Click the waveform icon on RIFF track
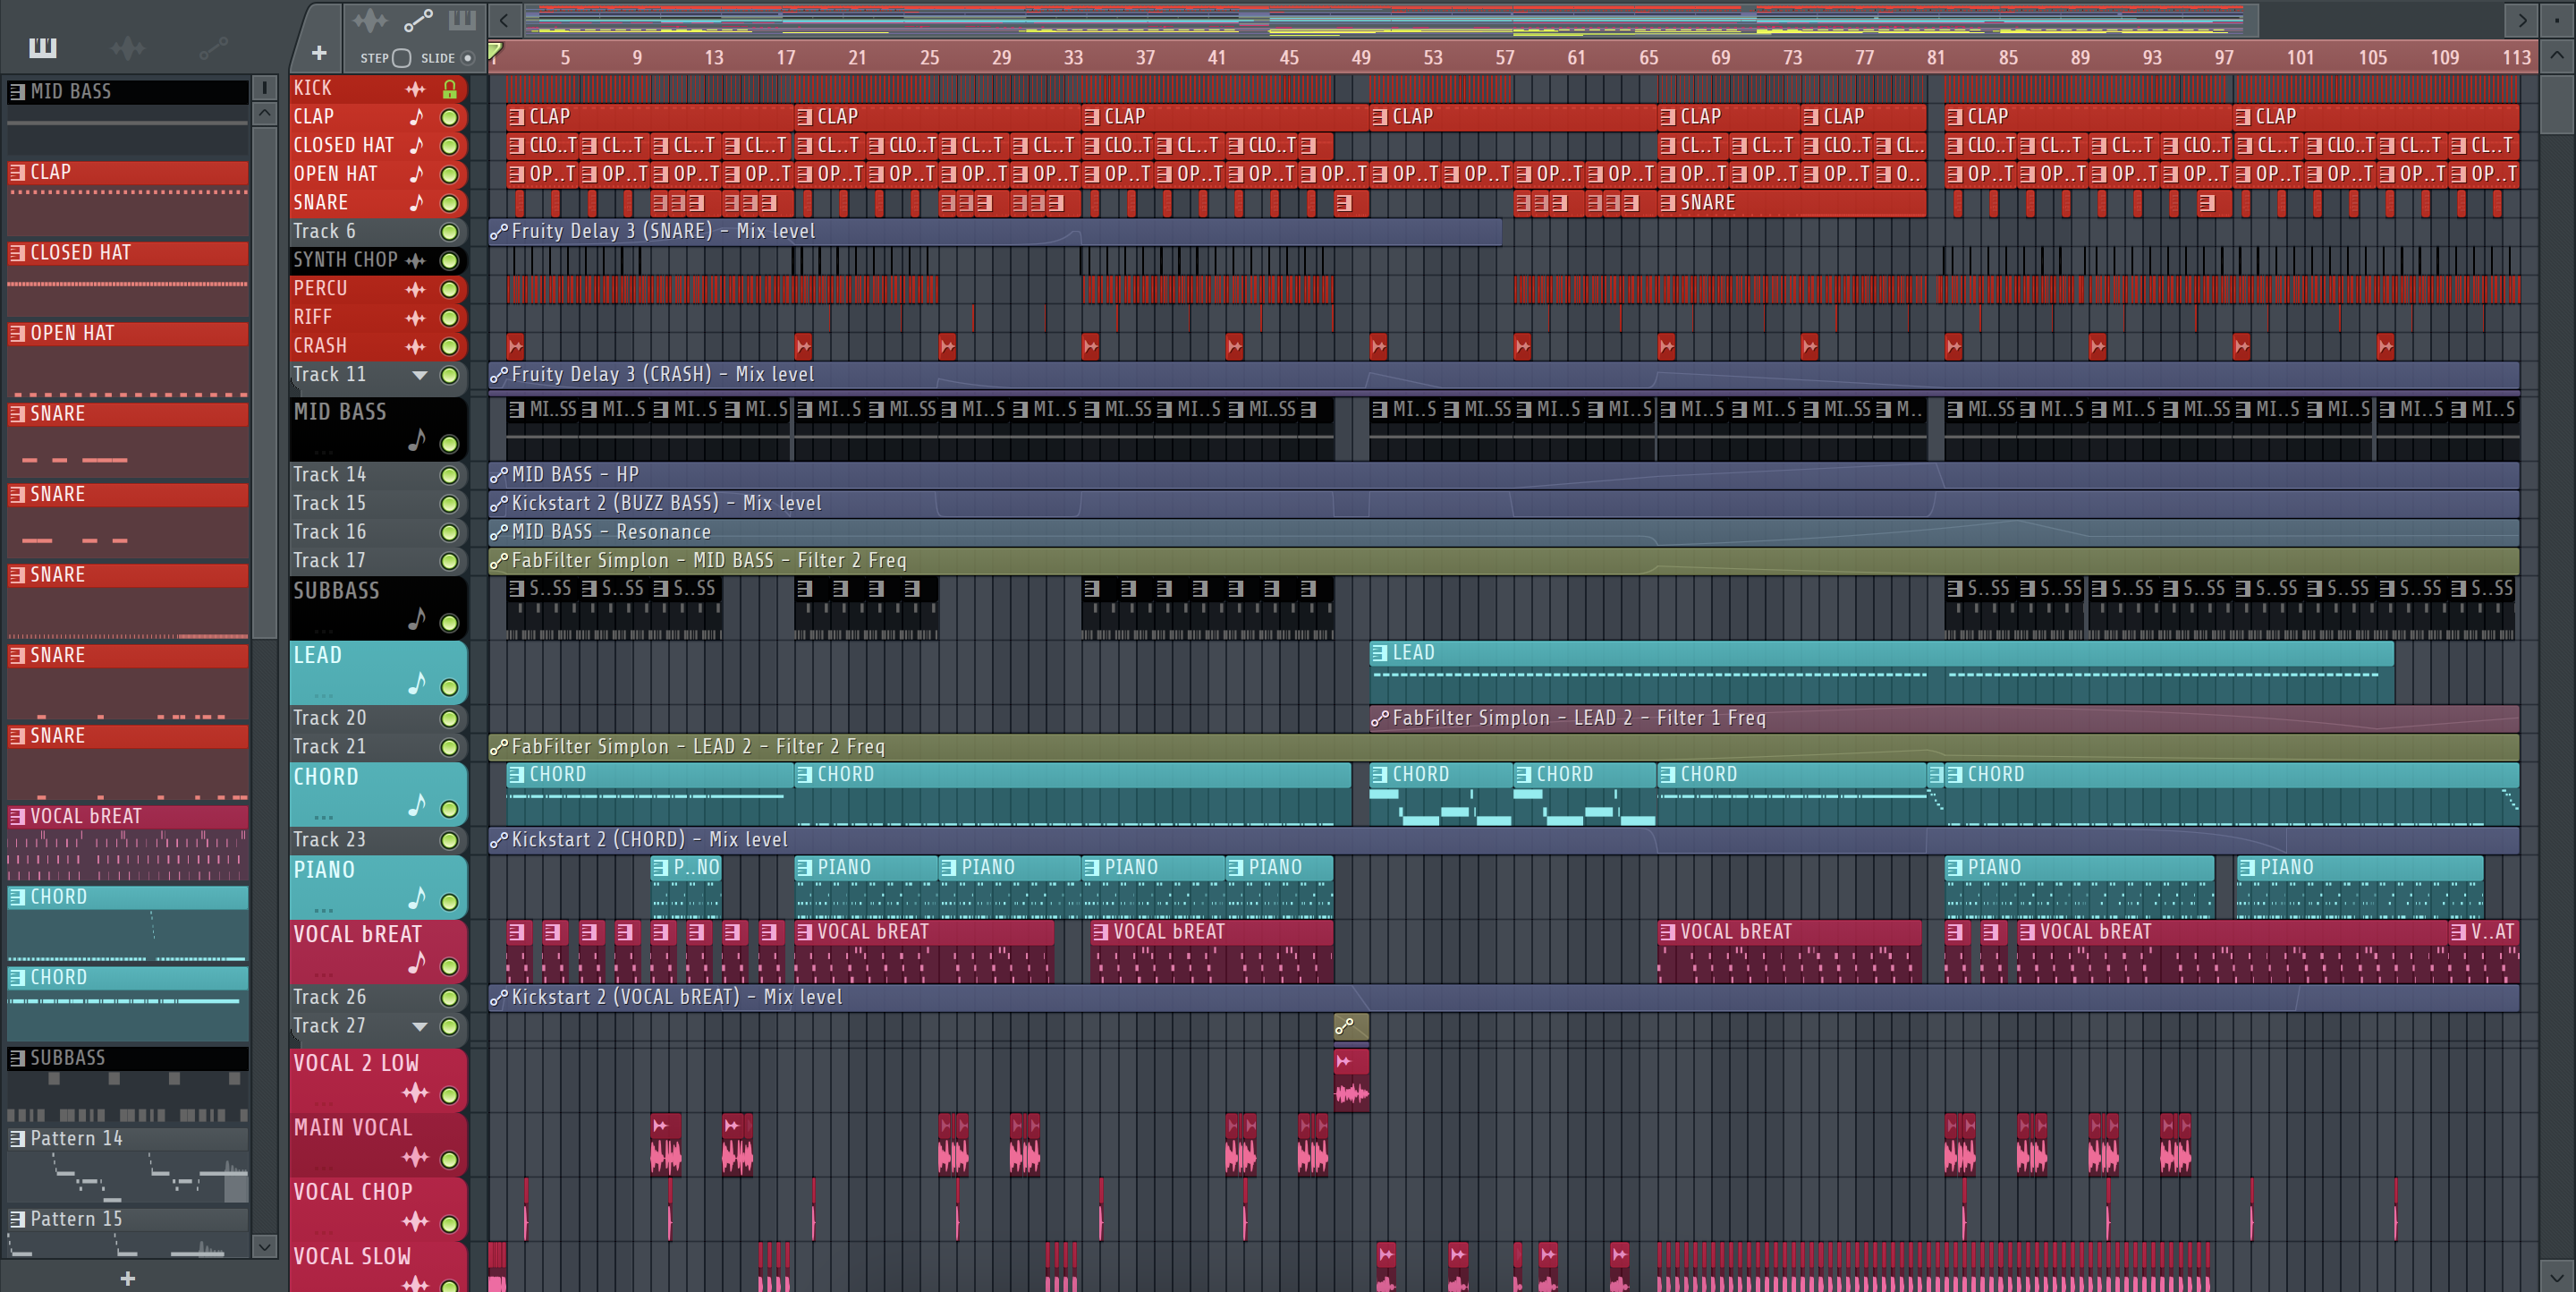The image size is (2576, 1292). pos(415,318)
